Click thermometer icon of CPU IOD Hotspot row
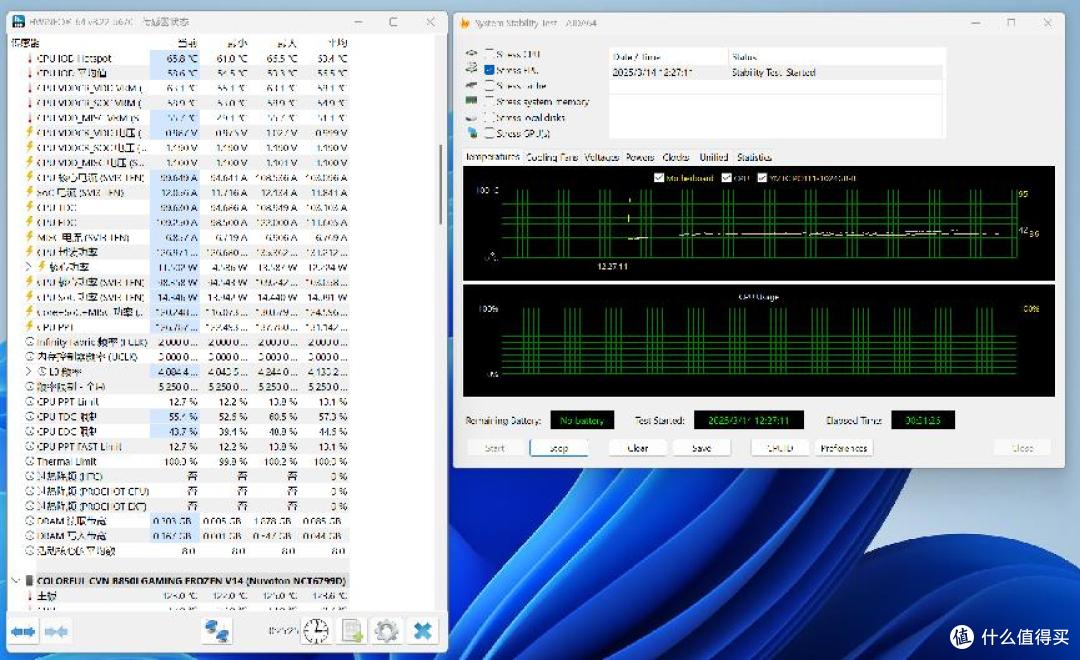 click(x=30, y=59)
